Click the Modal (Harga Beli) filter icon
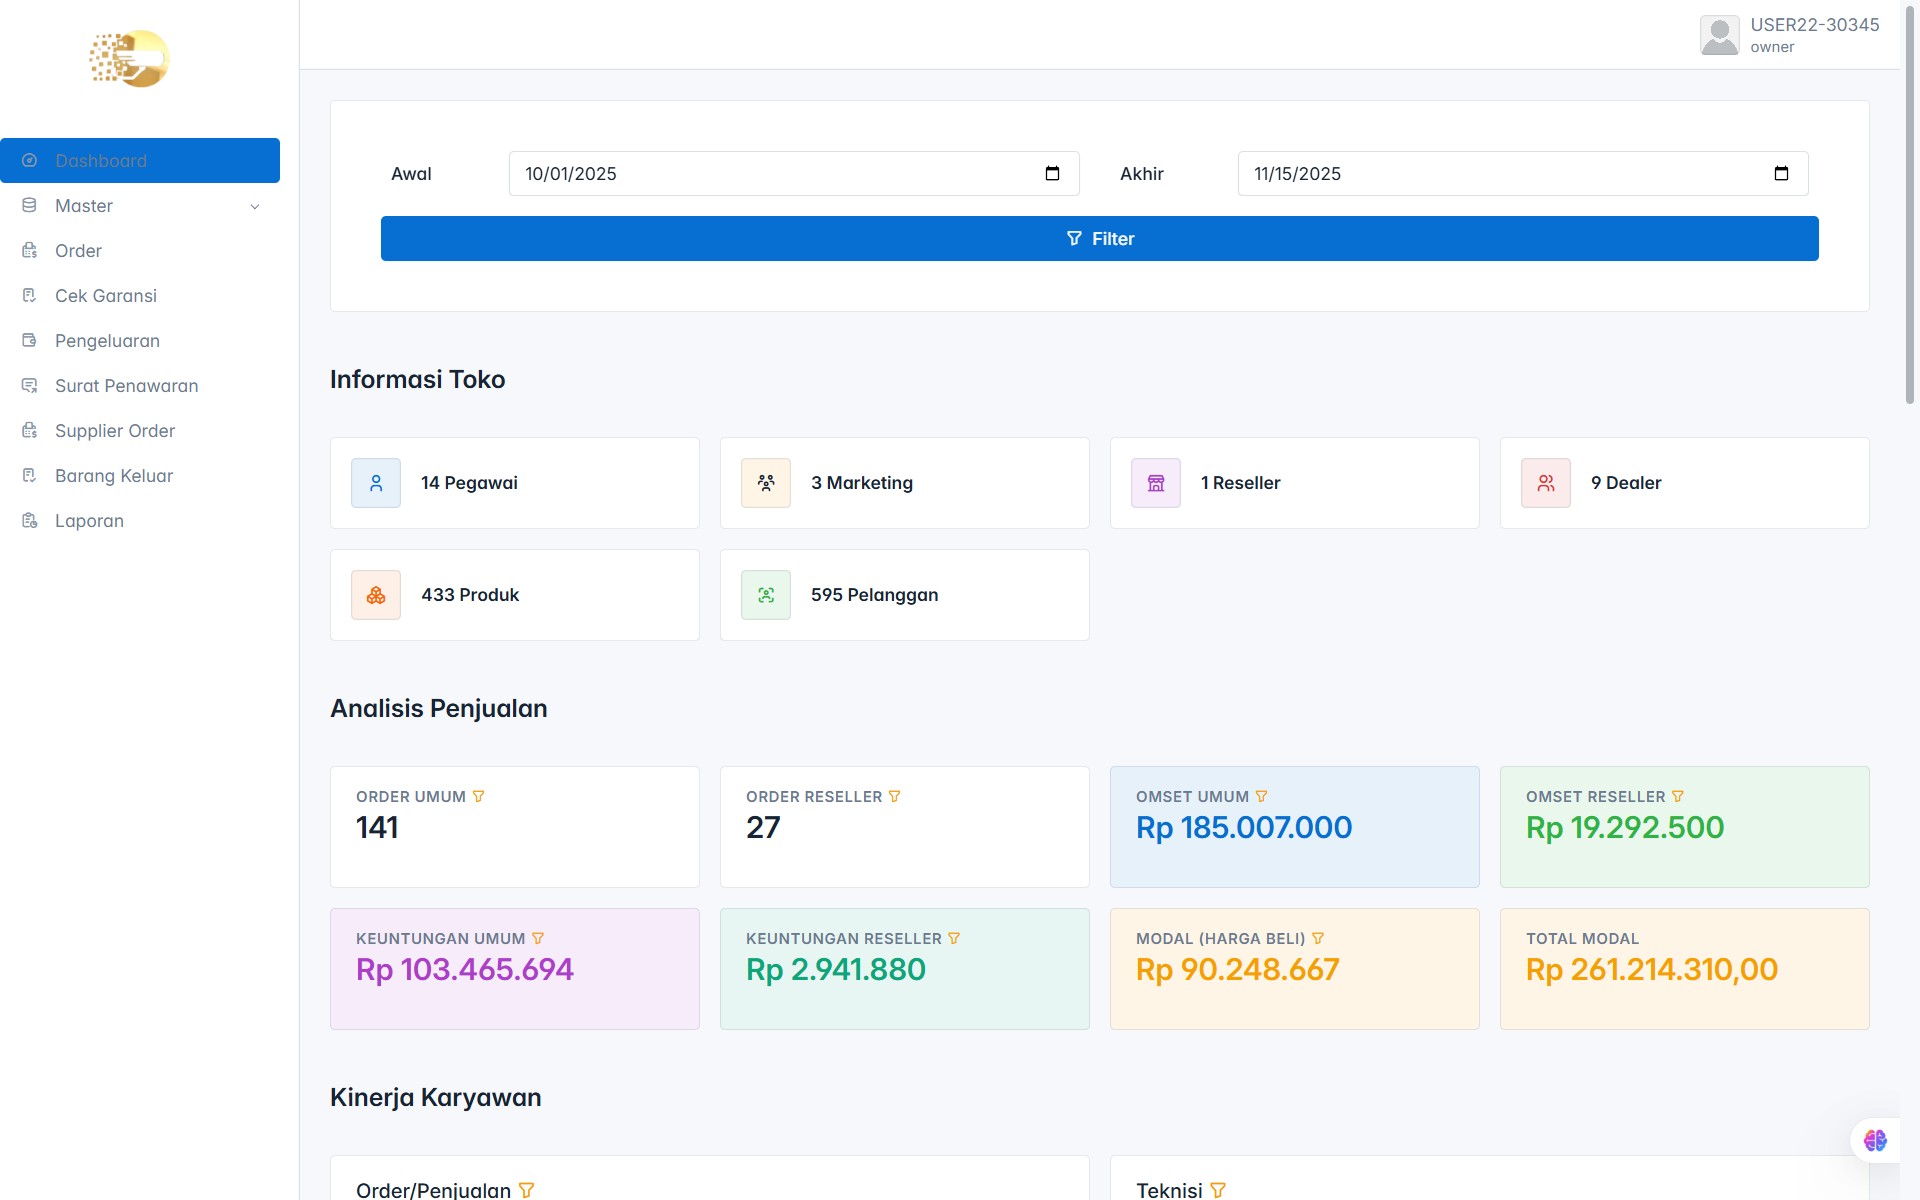The image size is (1920, 1200). point(1318,939)
